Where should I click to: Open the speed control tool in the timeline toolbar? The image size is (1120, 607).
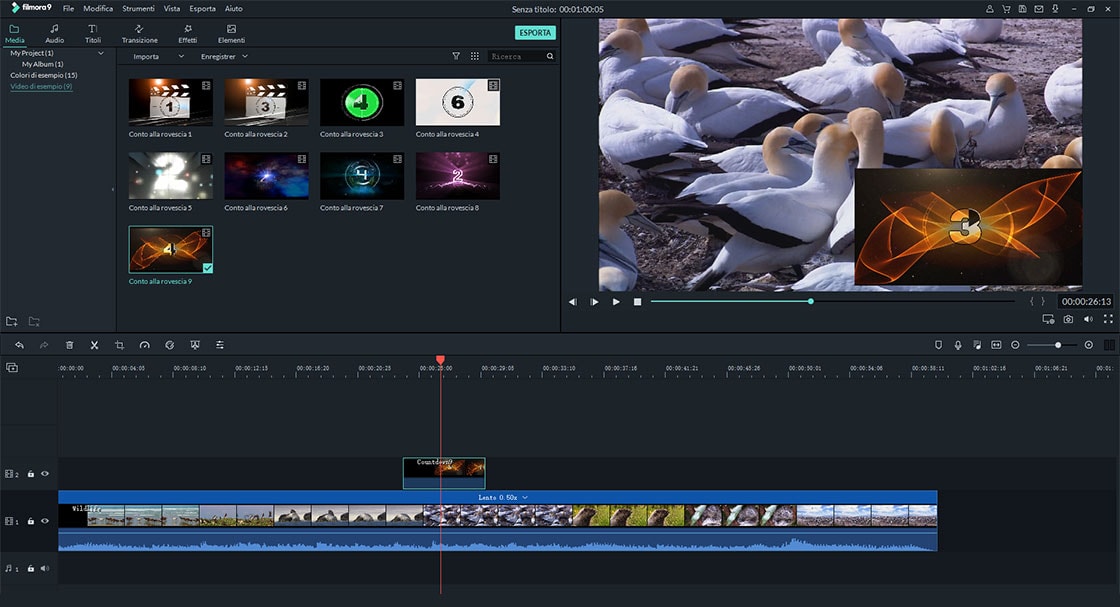click(x=144, y=345)
